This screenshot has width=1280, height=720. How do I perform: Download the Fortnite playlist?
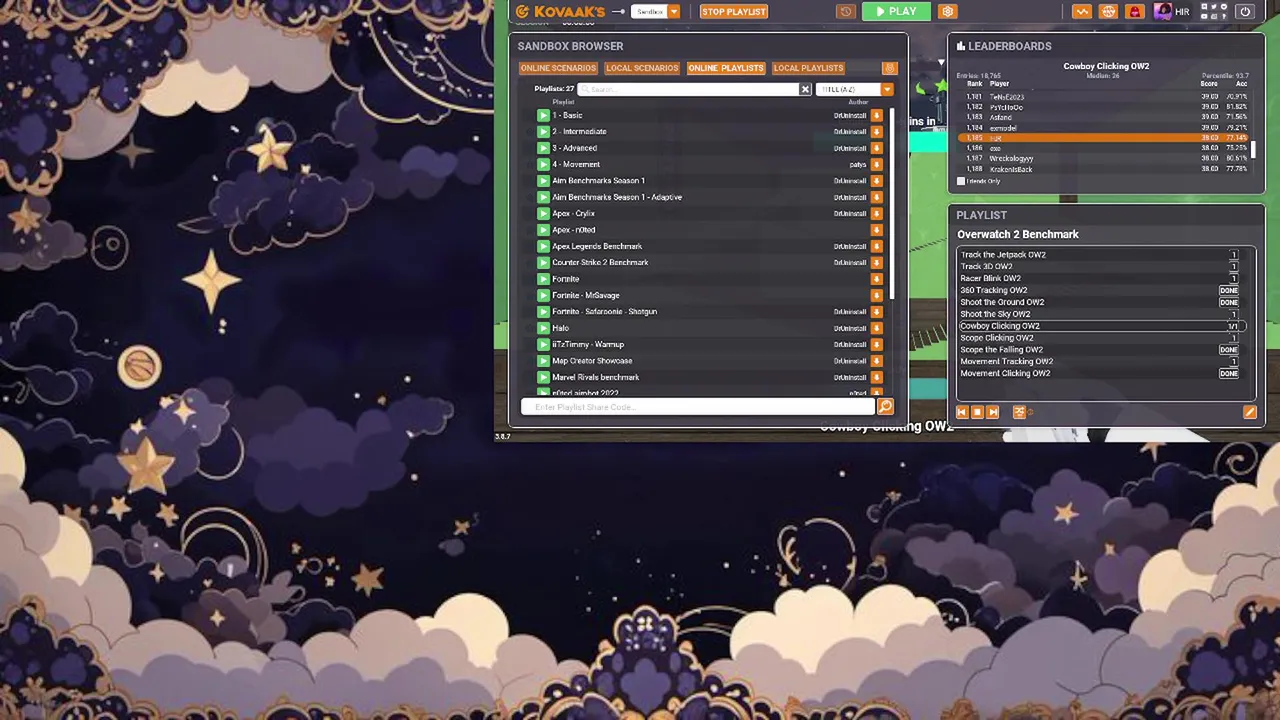point(876,279)
